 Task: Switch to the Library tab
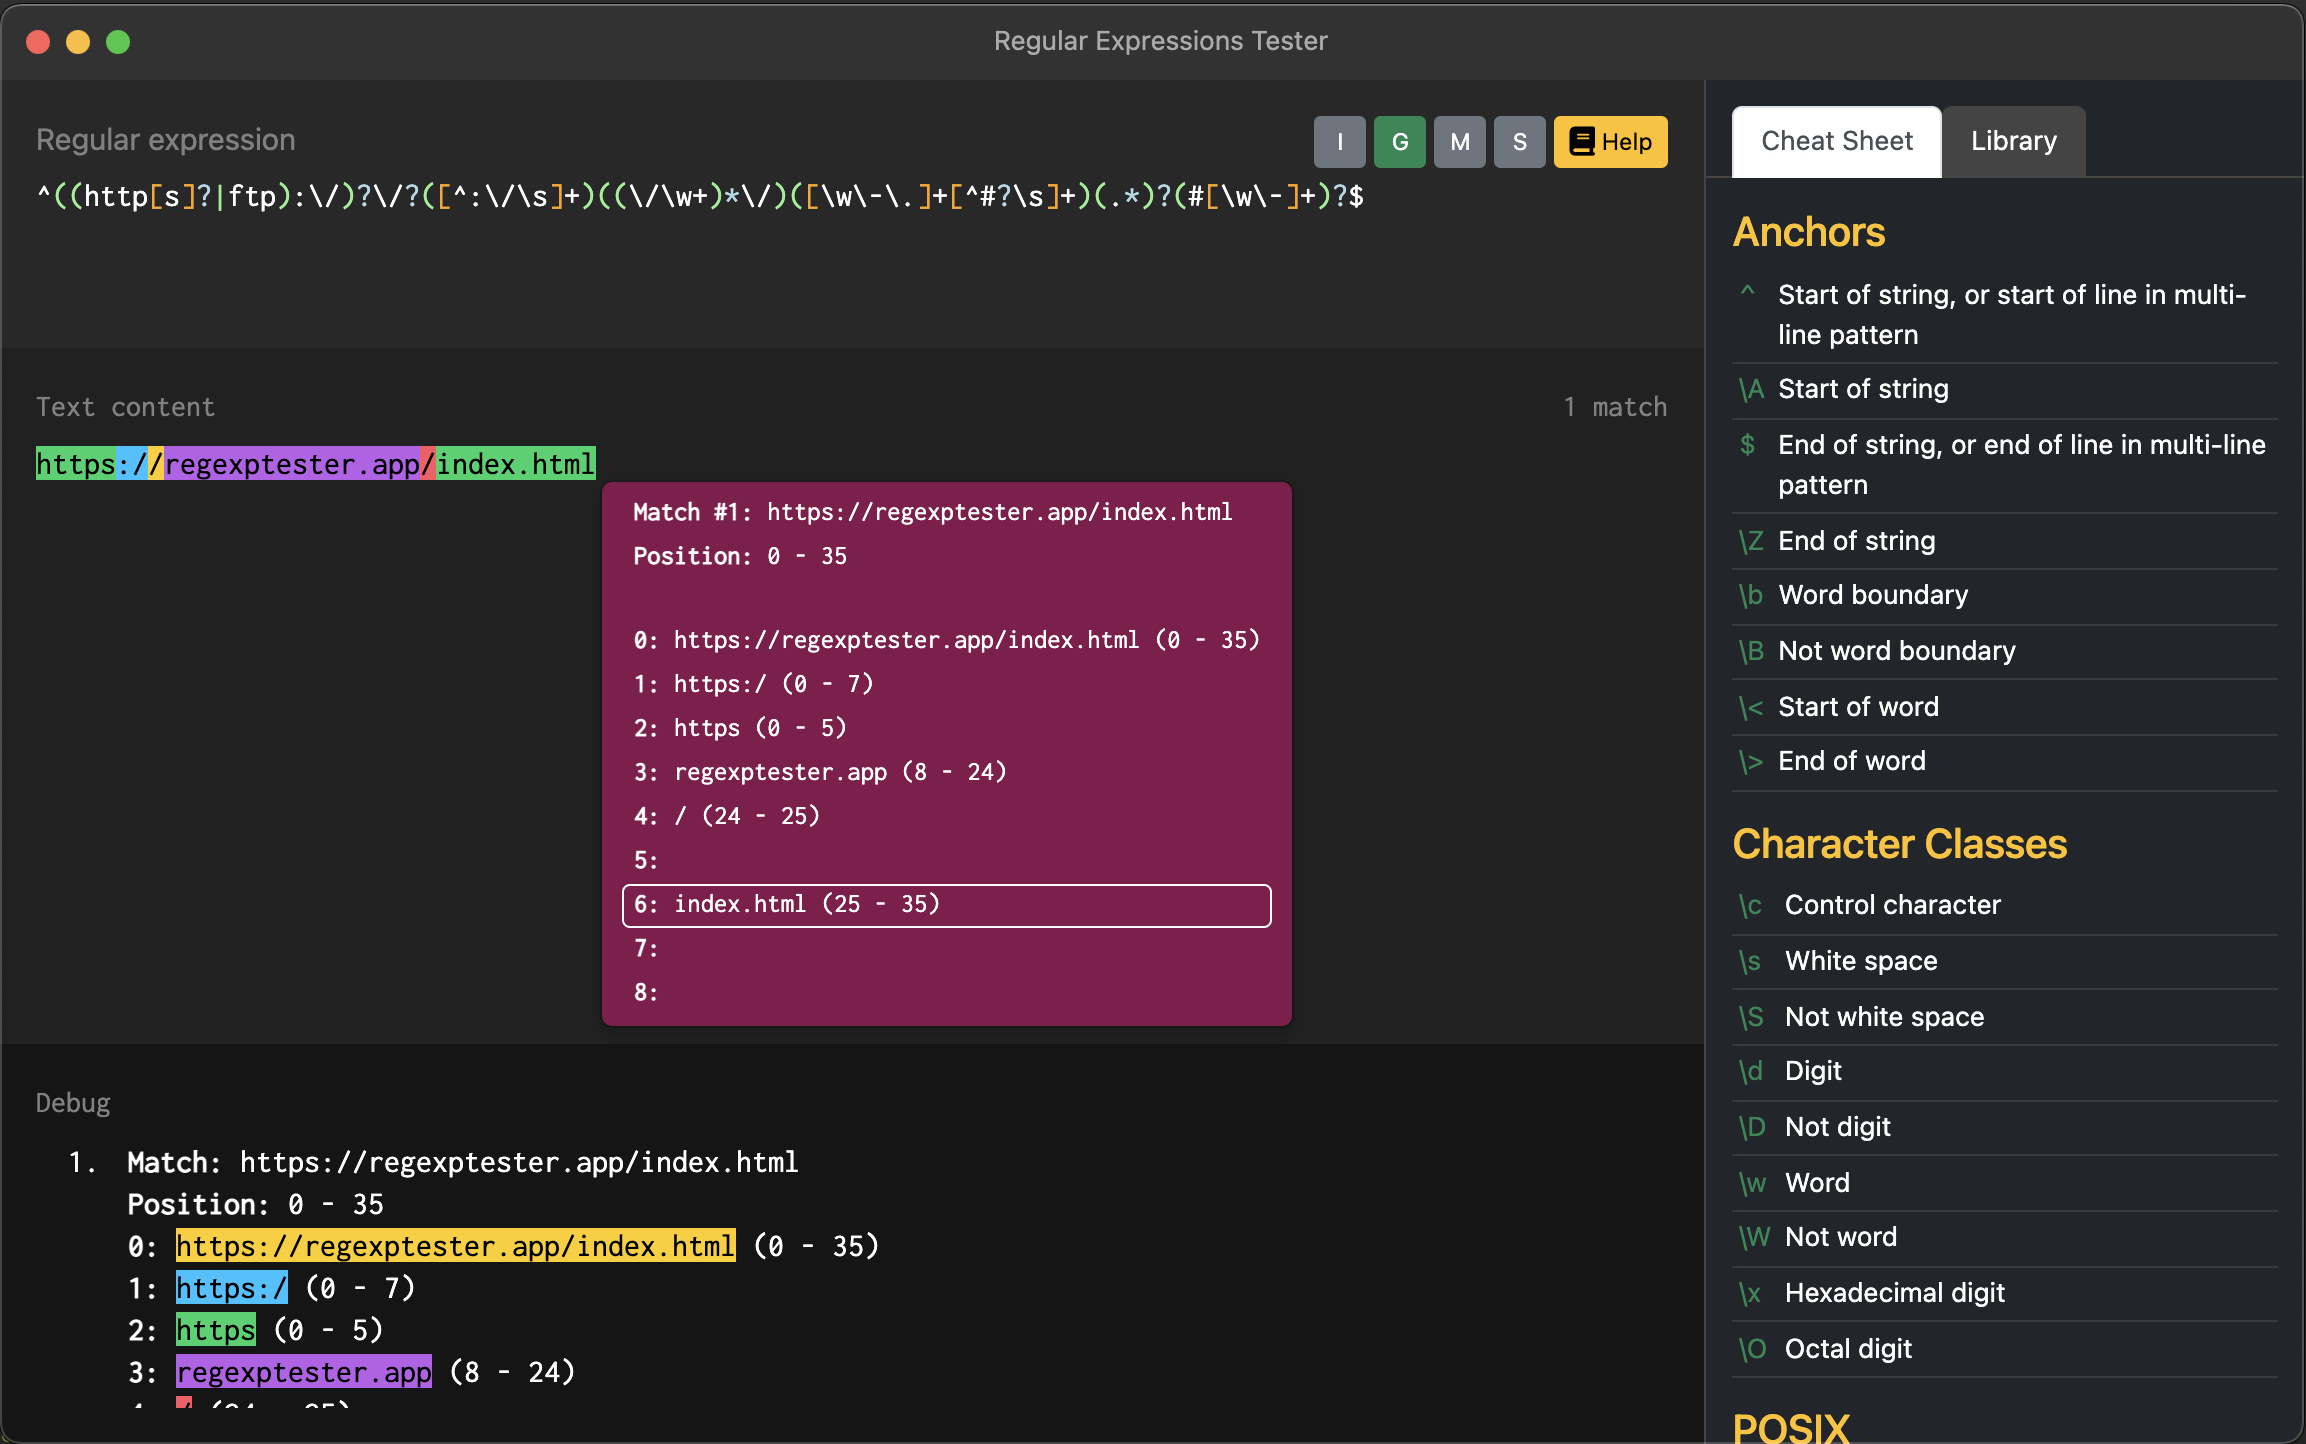pyautogui.click(x=2013, y=142)
